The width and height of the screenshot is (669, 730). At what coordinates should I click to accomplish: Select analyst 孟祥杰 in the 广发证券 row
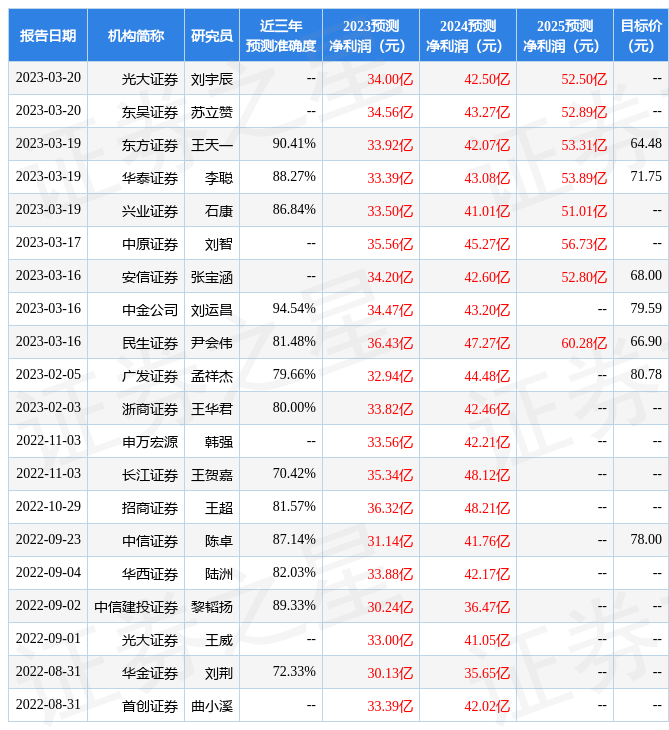click(212, 375)
